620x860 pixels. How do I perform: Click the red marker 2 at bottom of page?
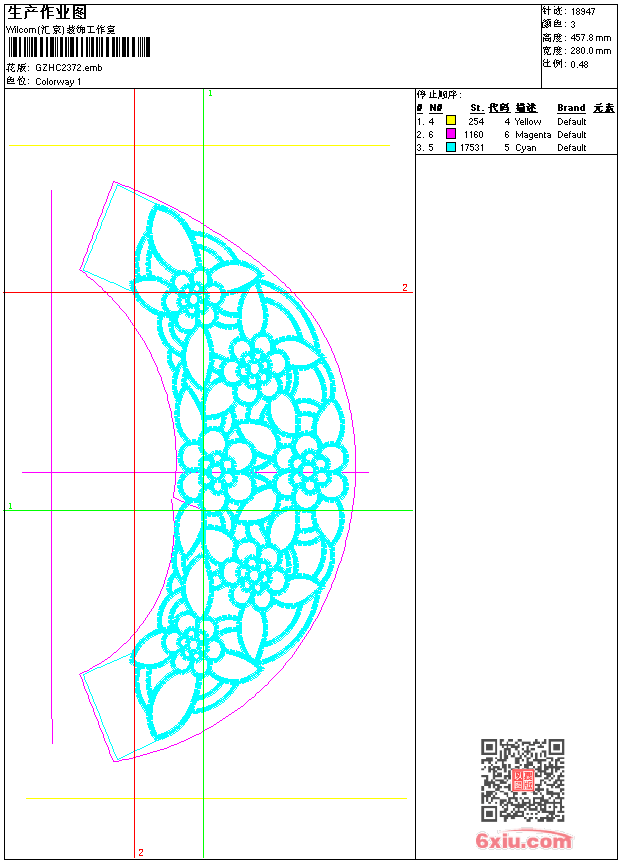[141, 852]
